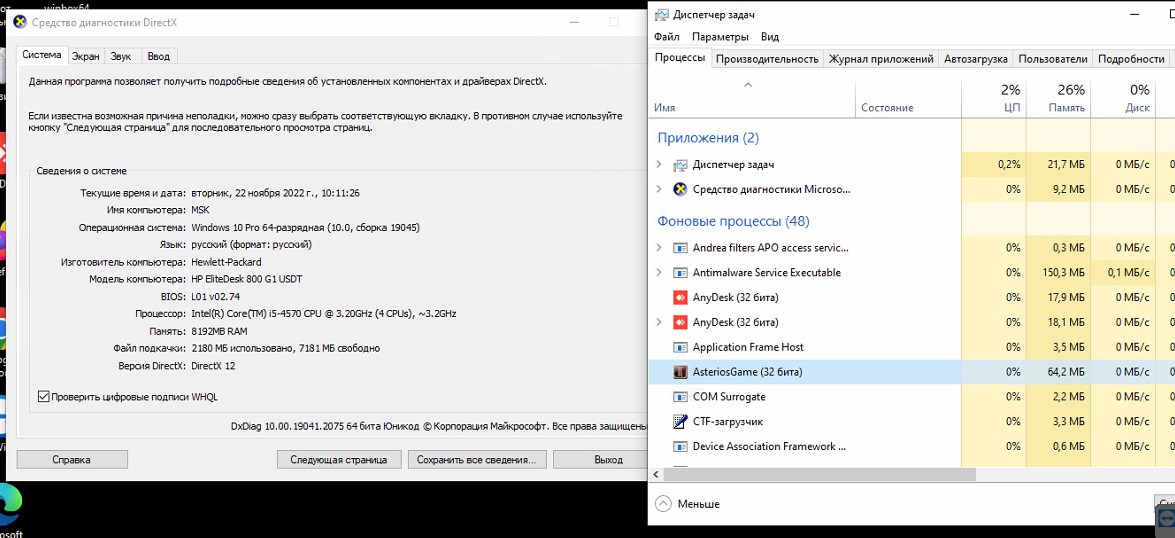Select the COM Surrogate process name

pyautogui.click(x=729, y=396)
